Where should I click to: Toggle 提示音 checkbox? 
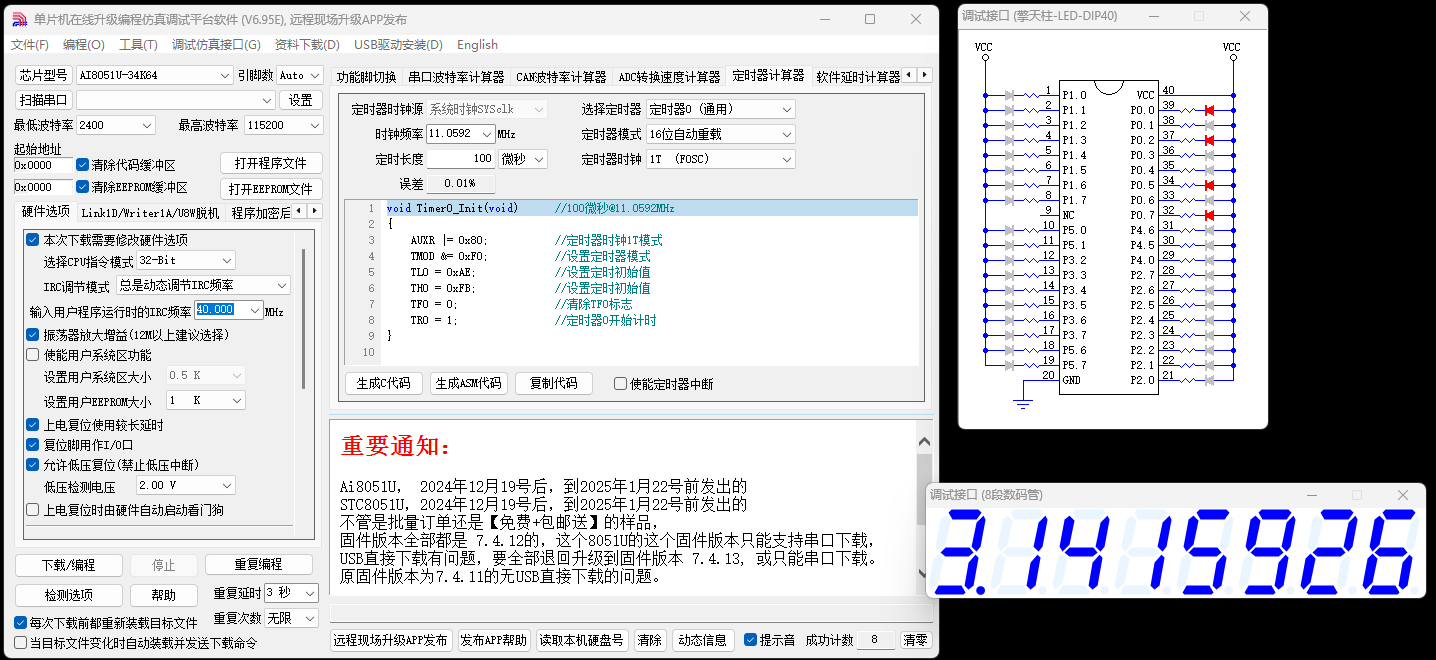click(750, 640)
